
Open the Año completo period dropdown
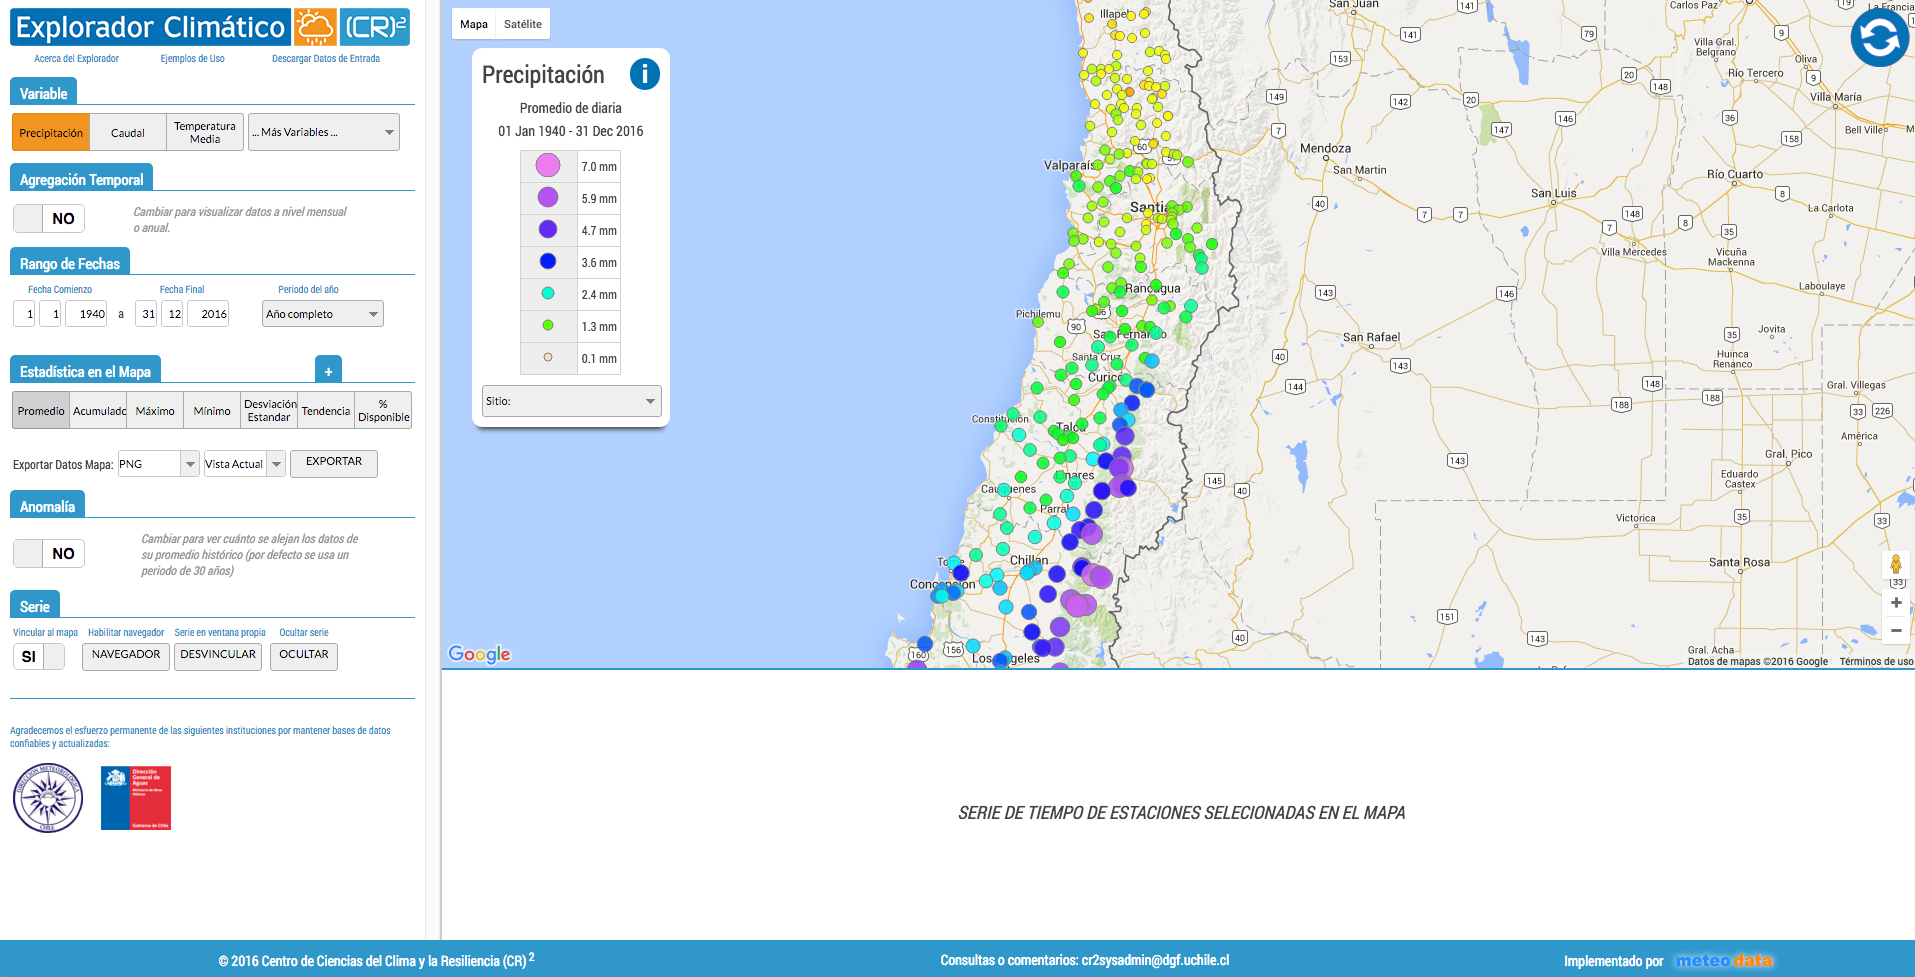(322, 314)
